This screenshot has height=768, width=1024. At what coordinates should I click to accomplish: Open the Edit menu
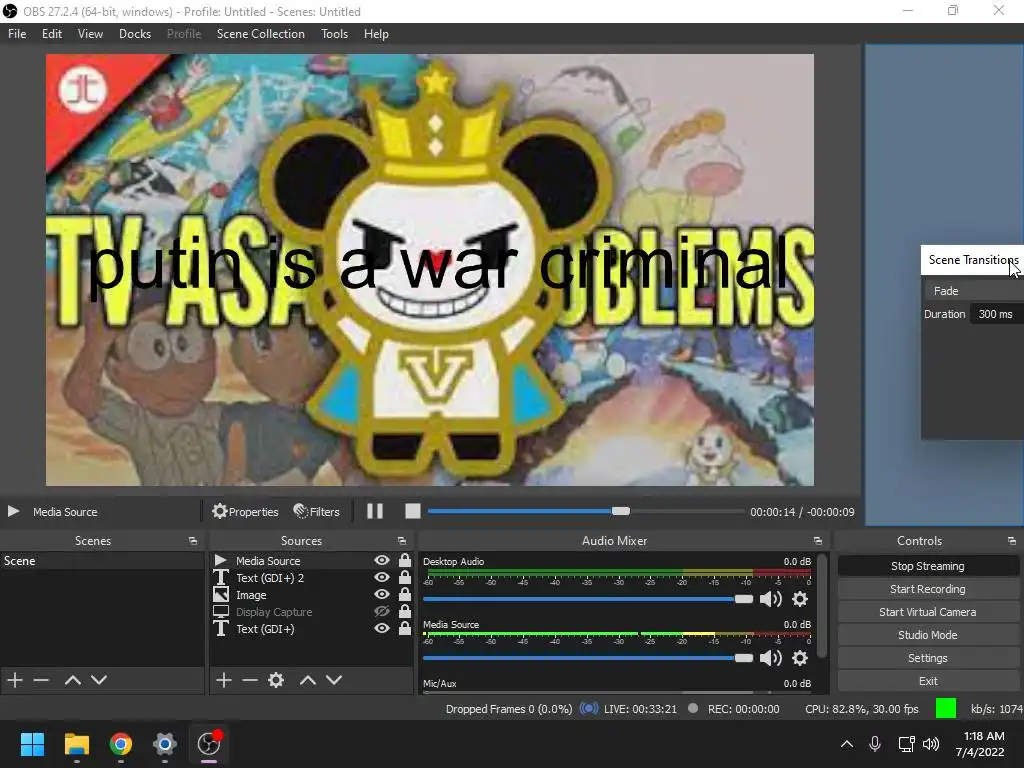pyautogui.click(x=52, y=34)
